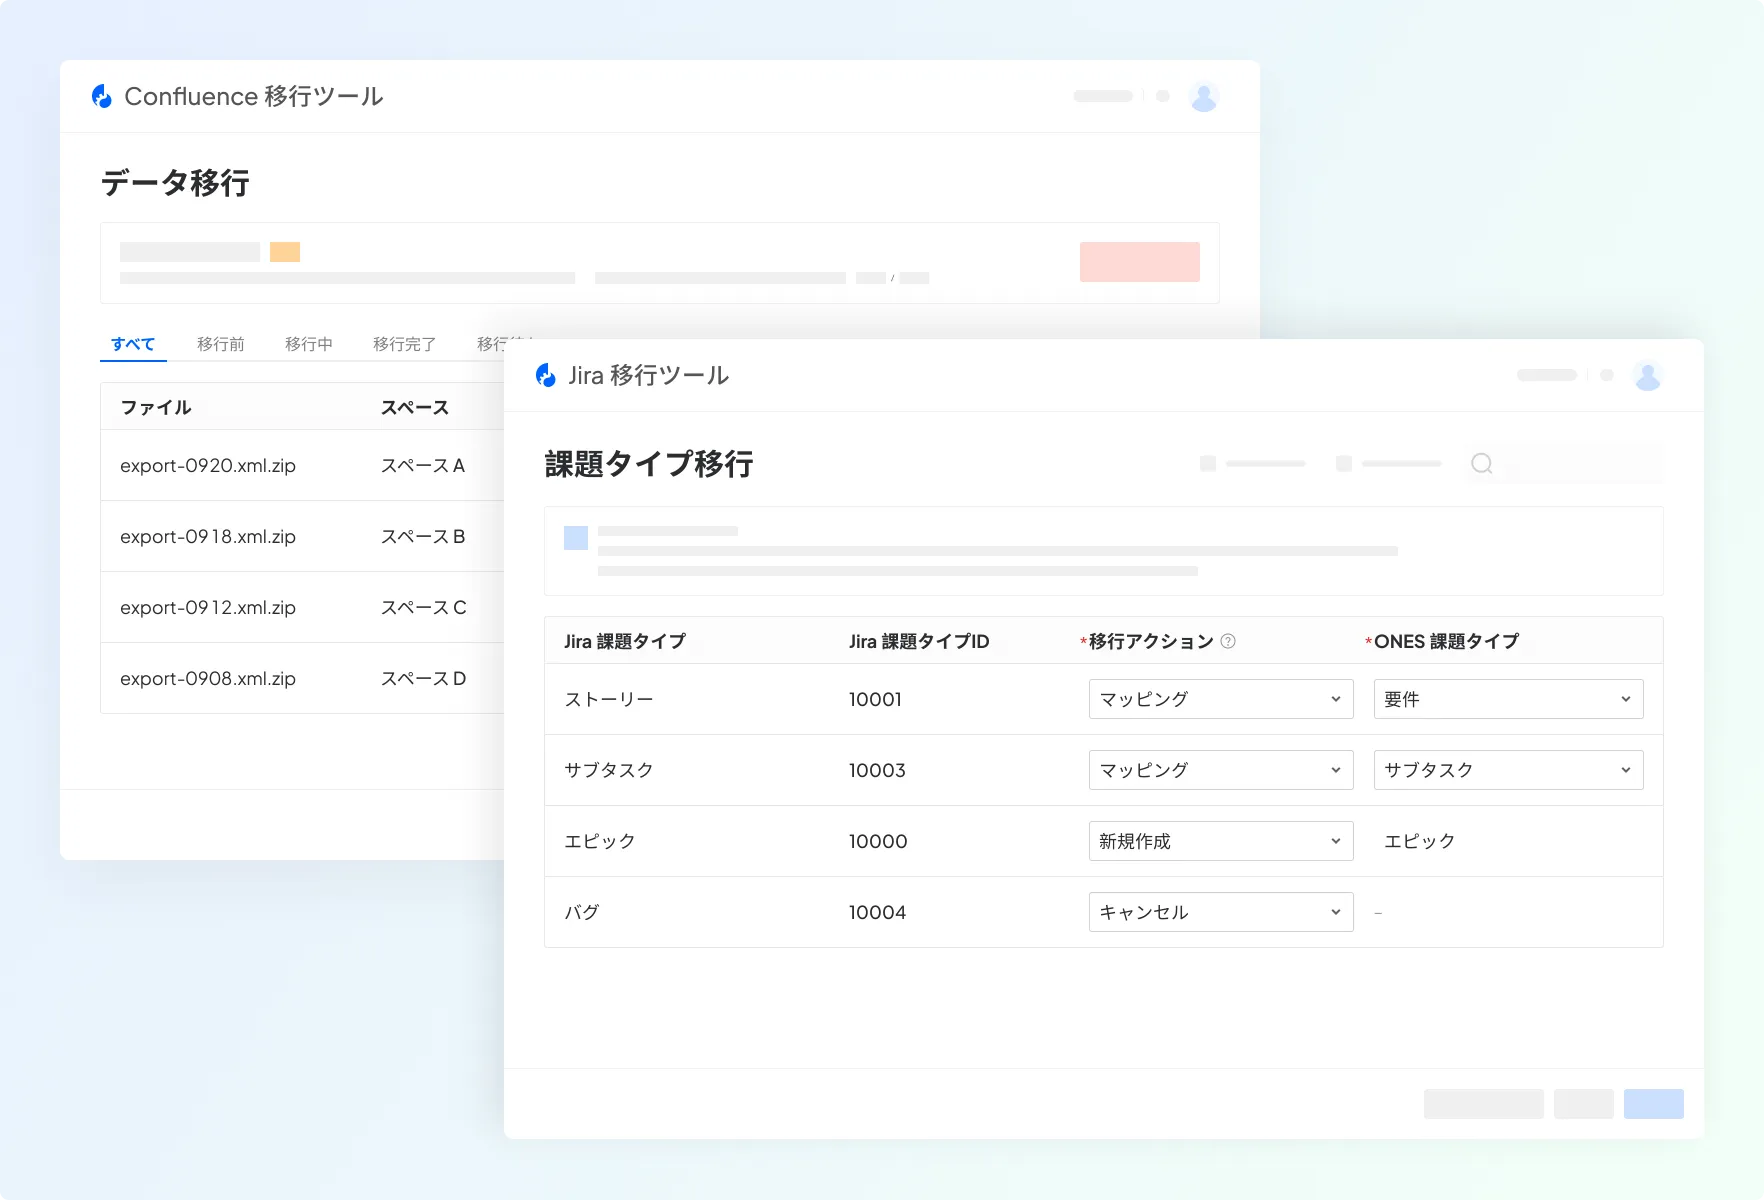The image size is (1764, 1200).
Task: Click the blue primary button at bottom right
Action: point(1653,1104)
